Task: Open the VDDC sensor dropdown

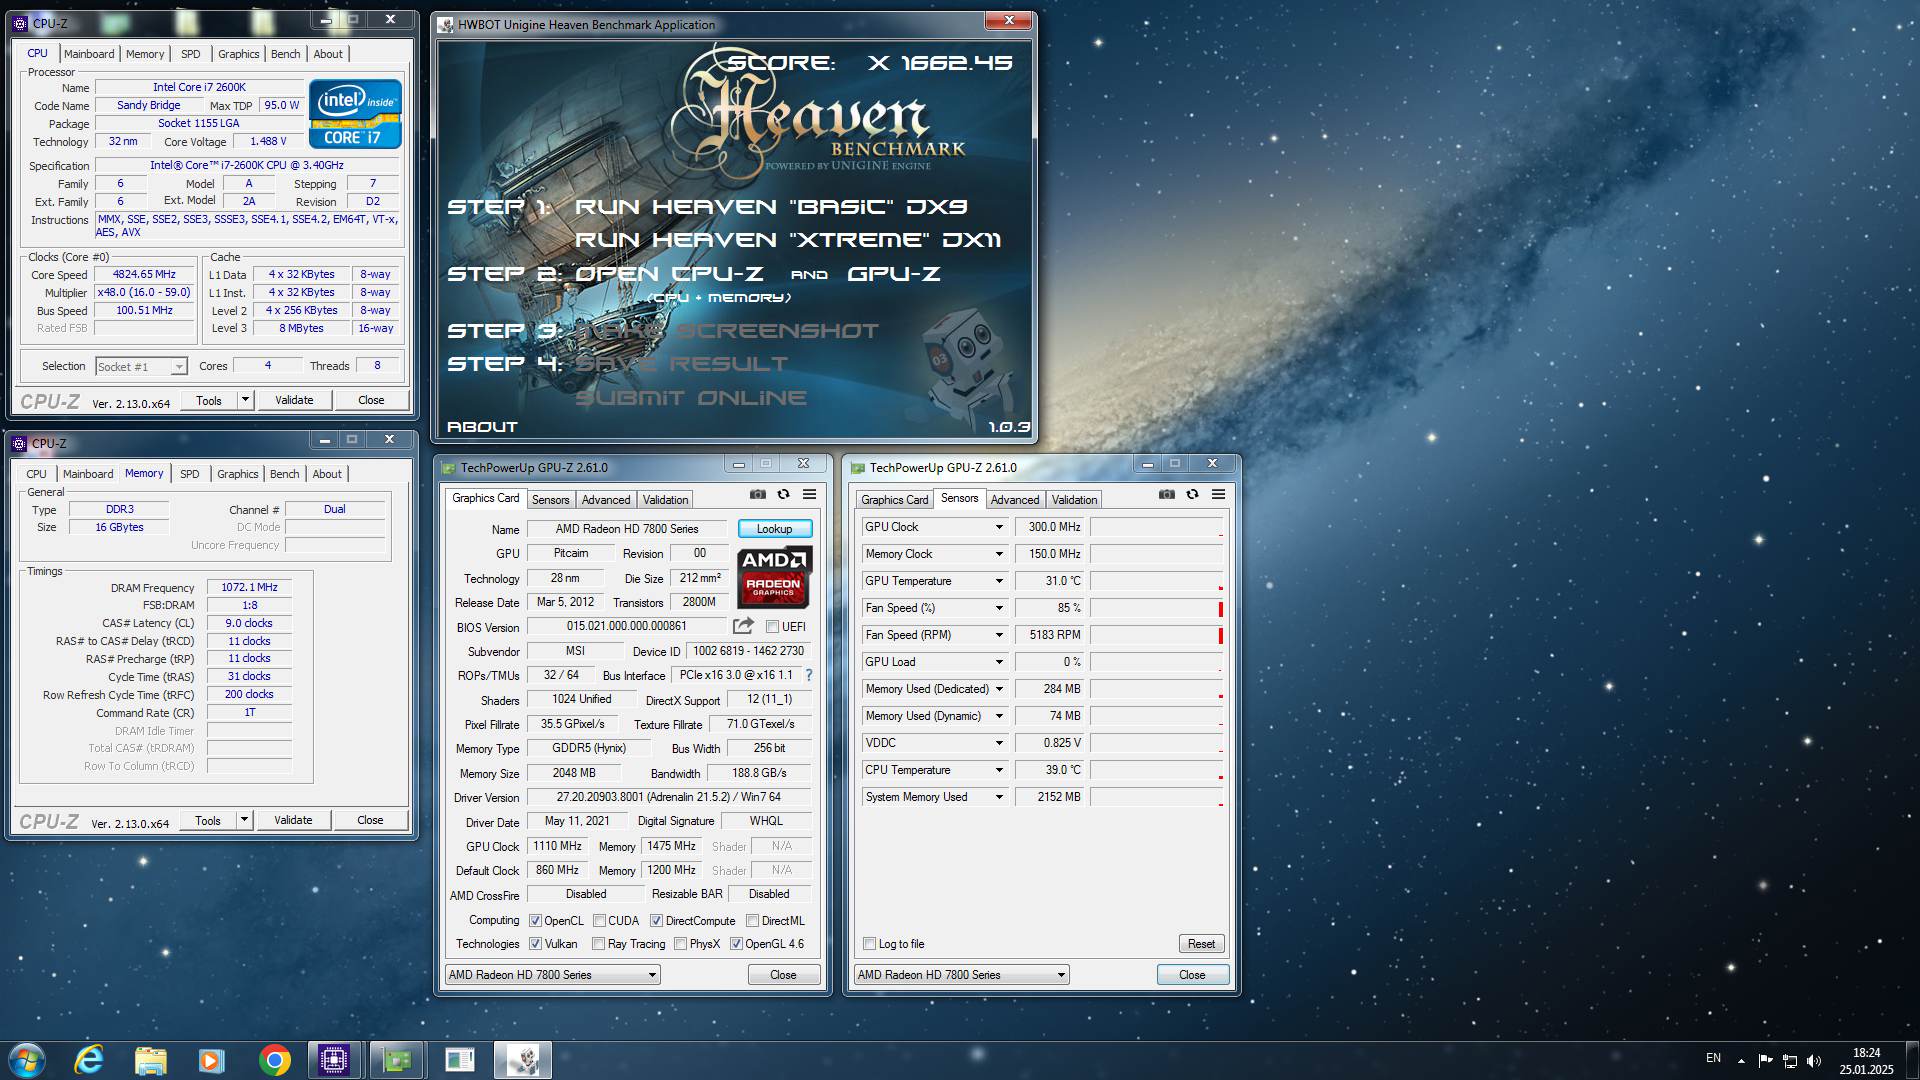Action: [x=998, y=743]
